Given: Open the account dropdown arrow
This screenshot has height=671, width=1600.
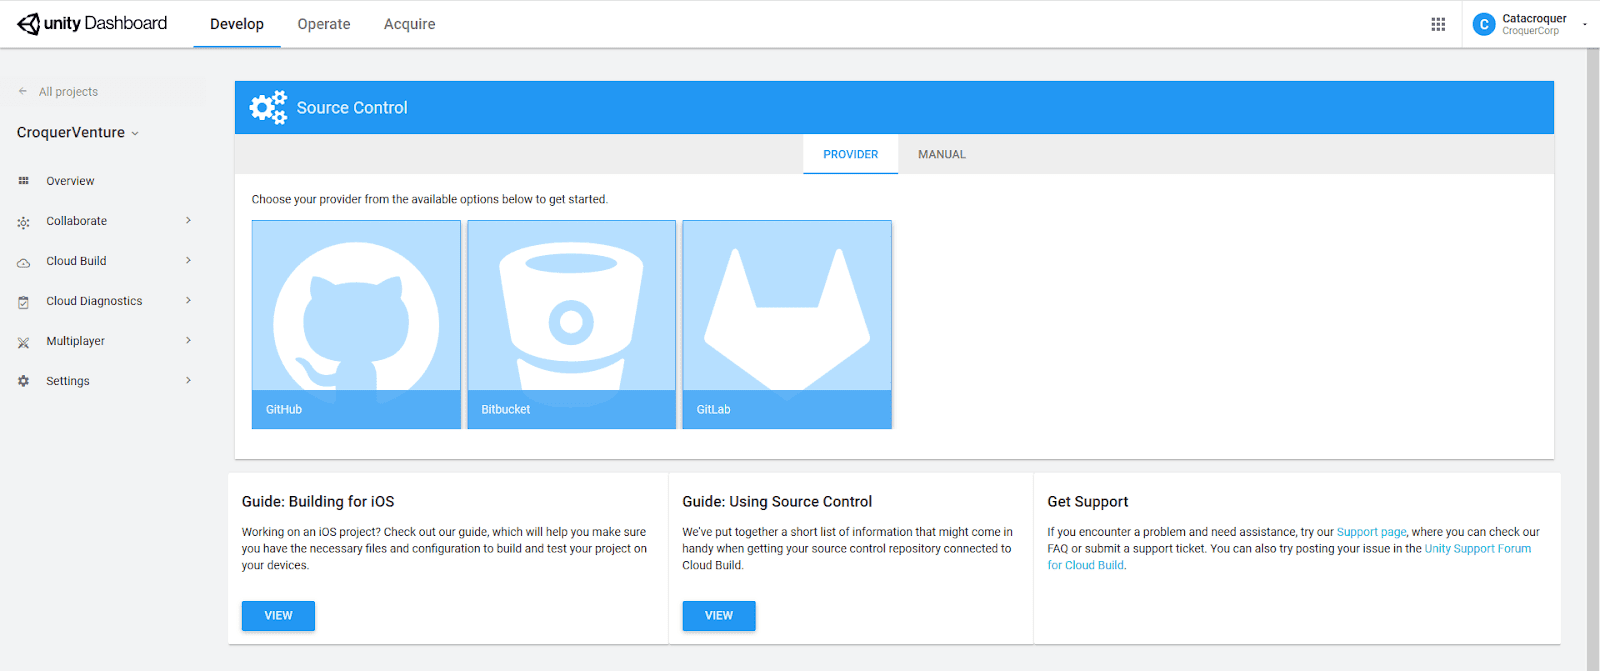Looking at the screenshot, I should (1585, 24).
